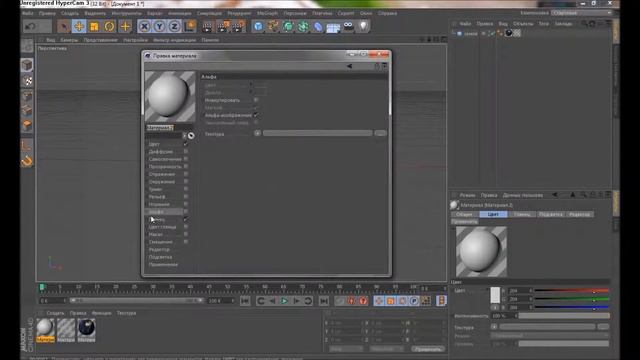Viewport: 640px width, 360px height.
Task: Toggle the coordinate system icon
Action: [190, 27]
